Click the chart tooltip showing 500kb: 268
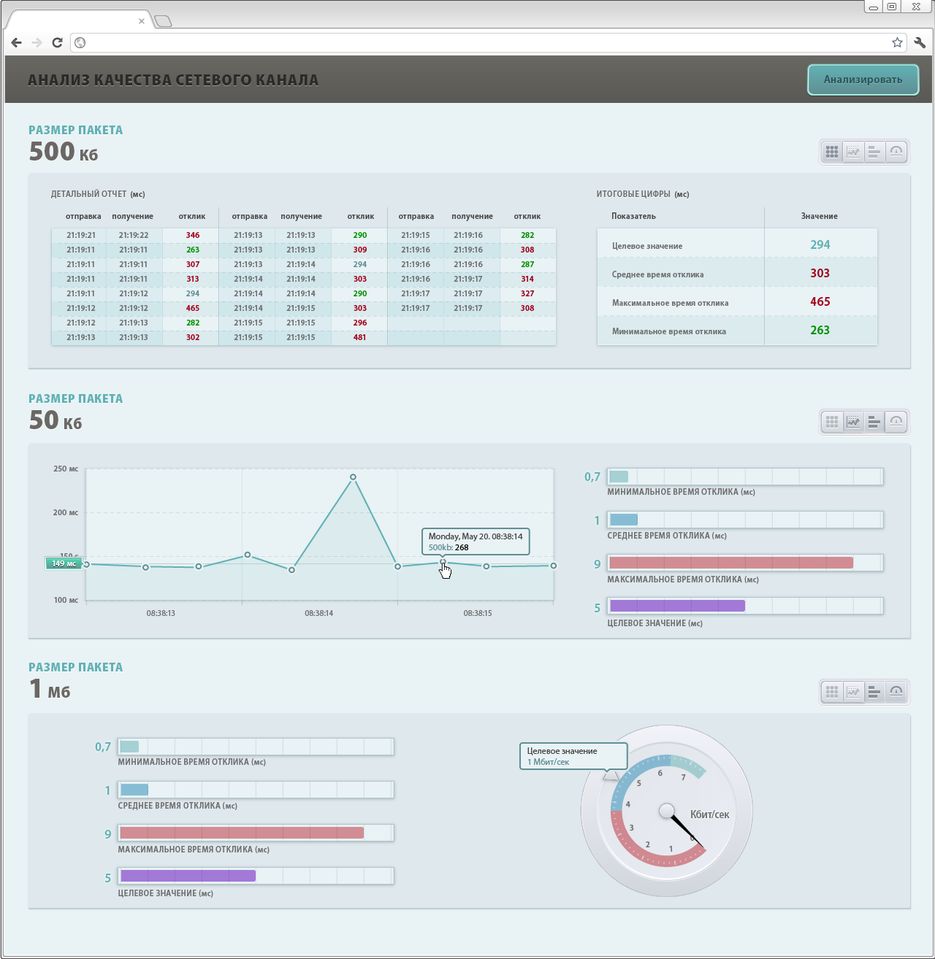This screenshot has height=959, width=935. 475,541
